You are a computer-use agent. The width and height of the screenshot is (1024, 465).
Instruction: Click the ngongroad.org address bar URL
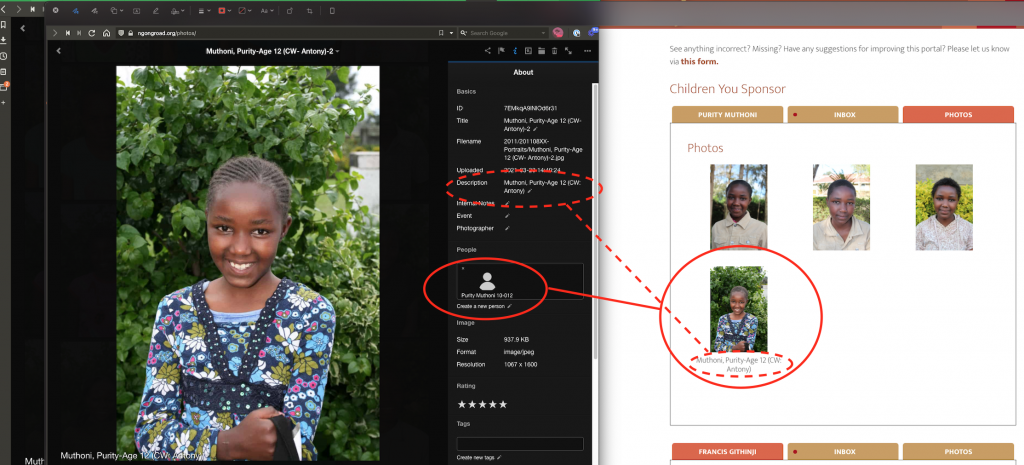167,33
